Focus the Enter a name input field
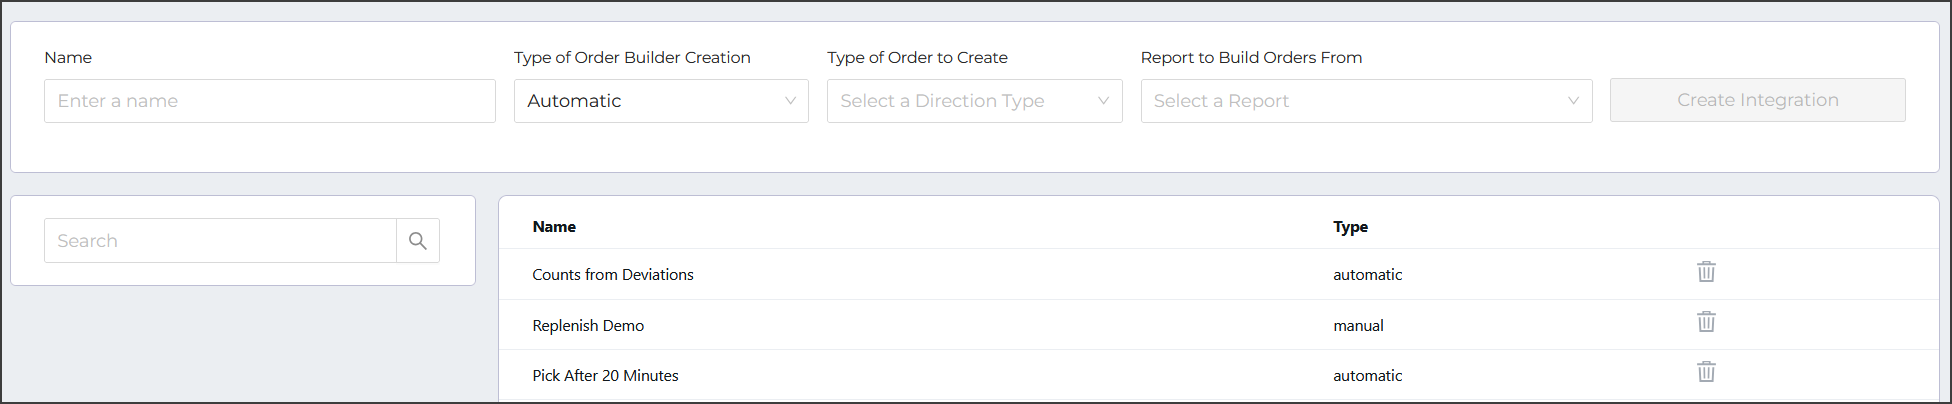This screenshot has width=1952, height=404. [270, 101]
